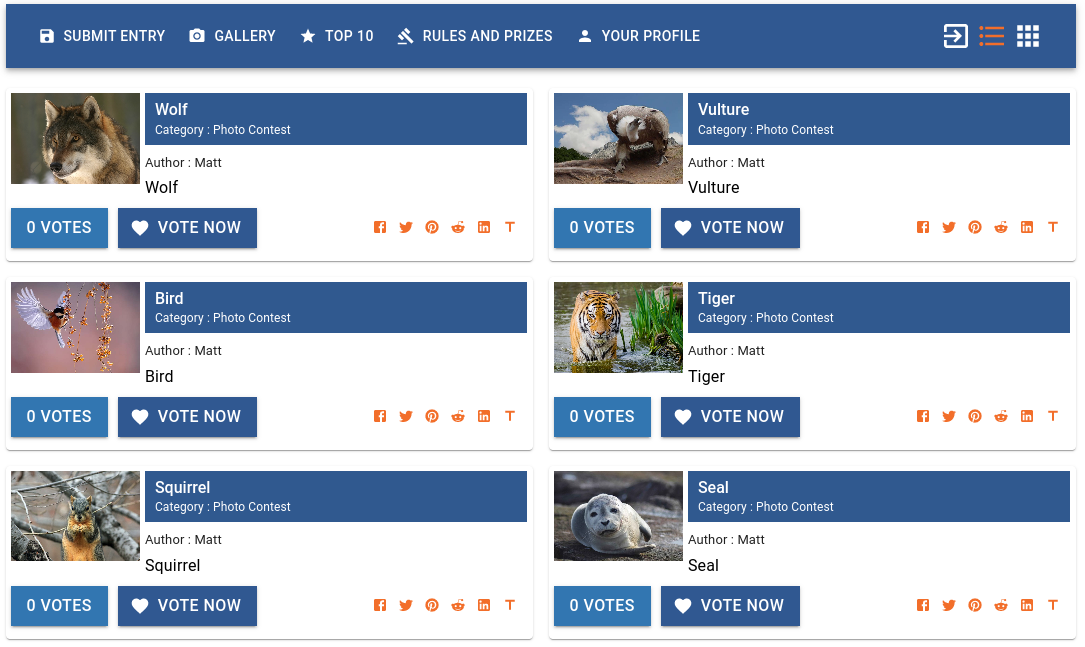The height and width of the screenshot is (647, 1085).
Task: Switch to list view layout
Action: pos(992,36)
